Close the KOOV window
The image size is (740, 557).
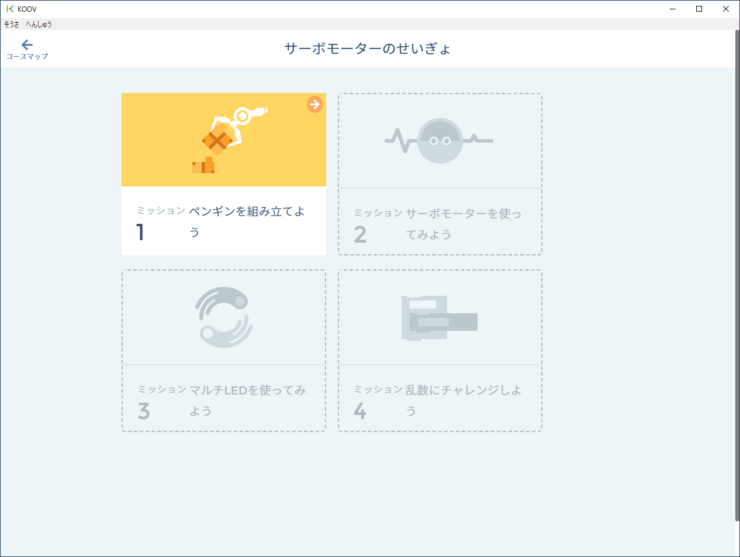[x=726, y=9]
